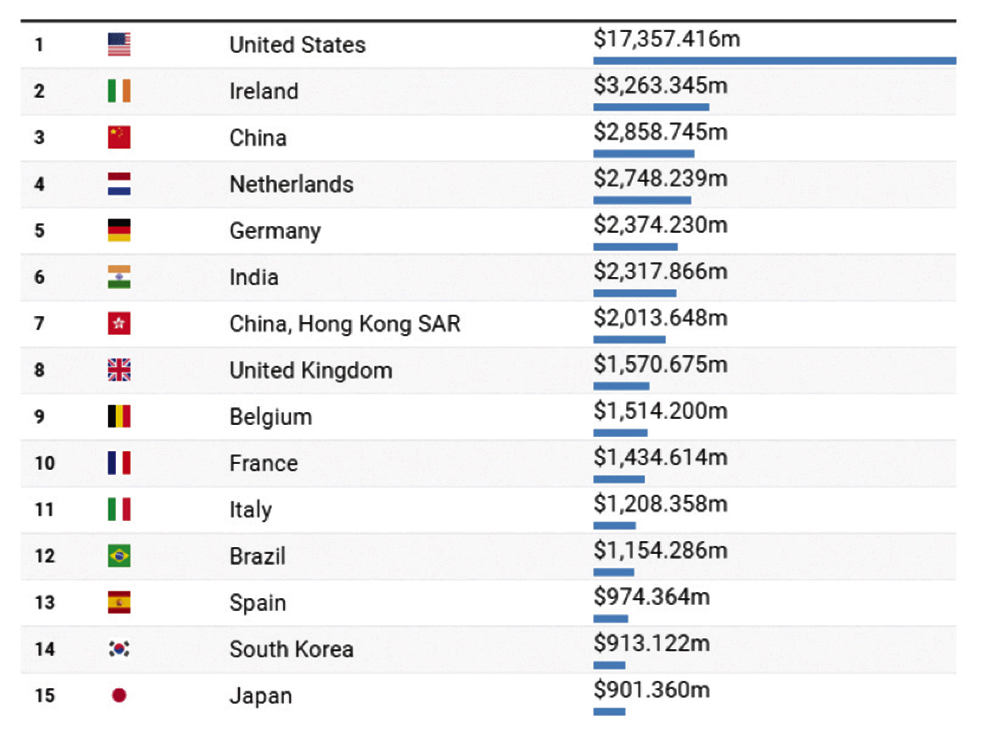1000x747 pixels.
Task: Click the Germany flag icon
Action: pos(119,231)
